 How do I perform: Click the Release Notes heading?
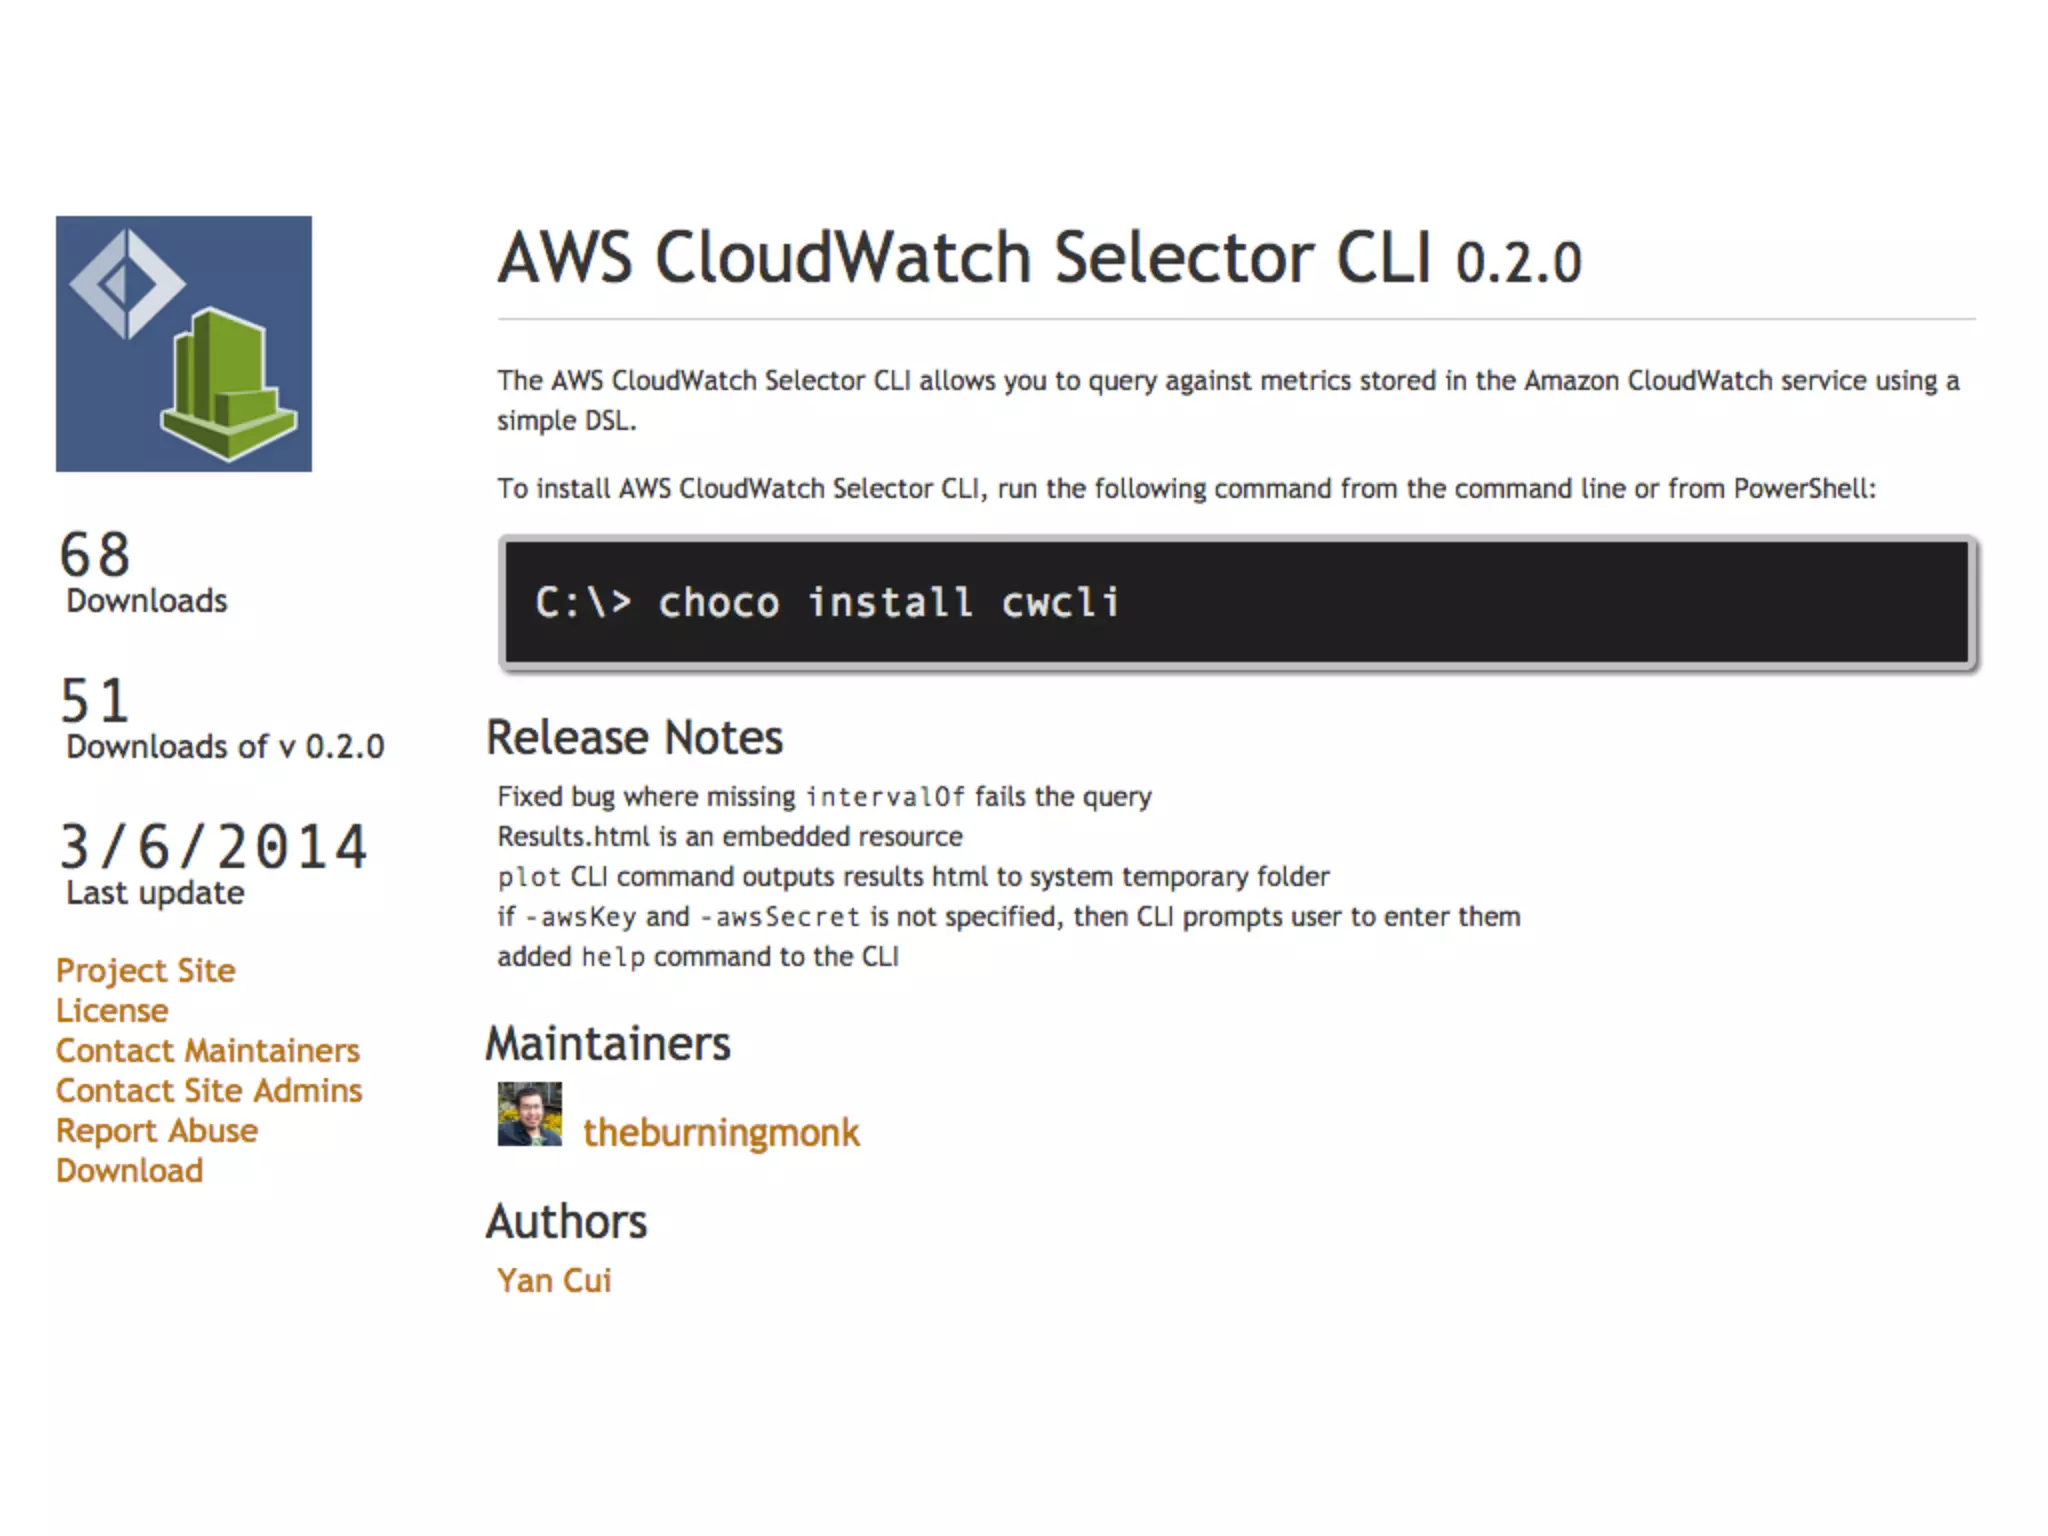(634, 737)
